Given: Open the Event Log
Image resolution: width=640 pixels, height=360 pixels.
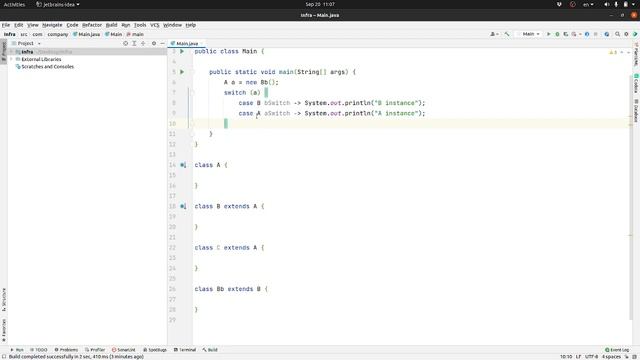Looking at the screenshot, I should [617, 350].
